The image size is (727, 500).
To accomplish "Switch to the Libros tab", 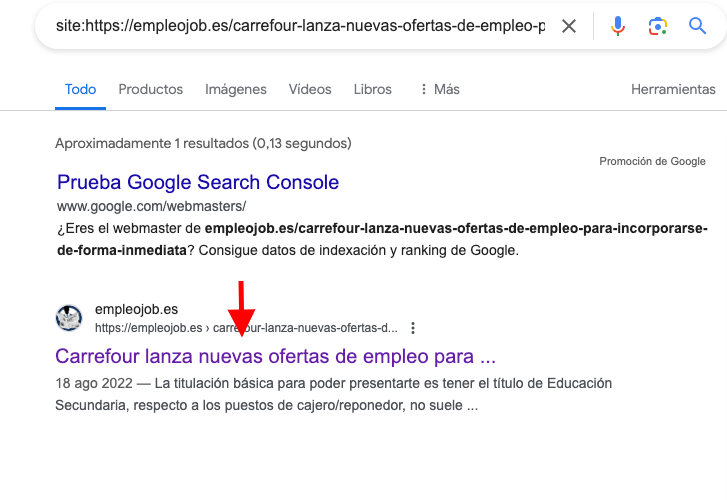I will (x=372, y=89).
